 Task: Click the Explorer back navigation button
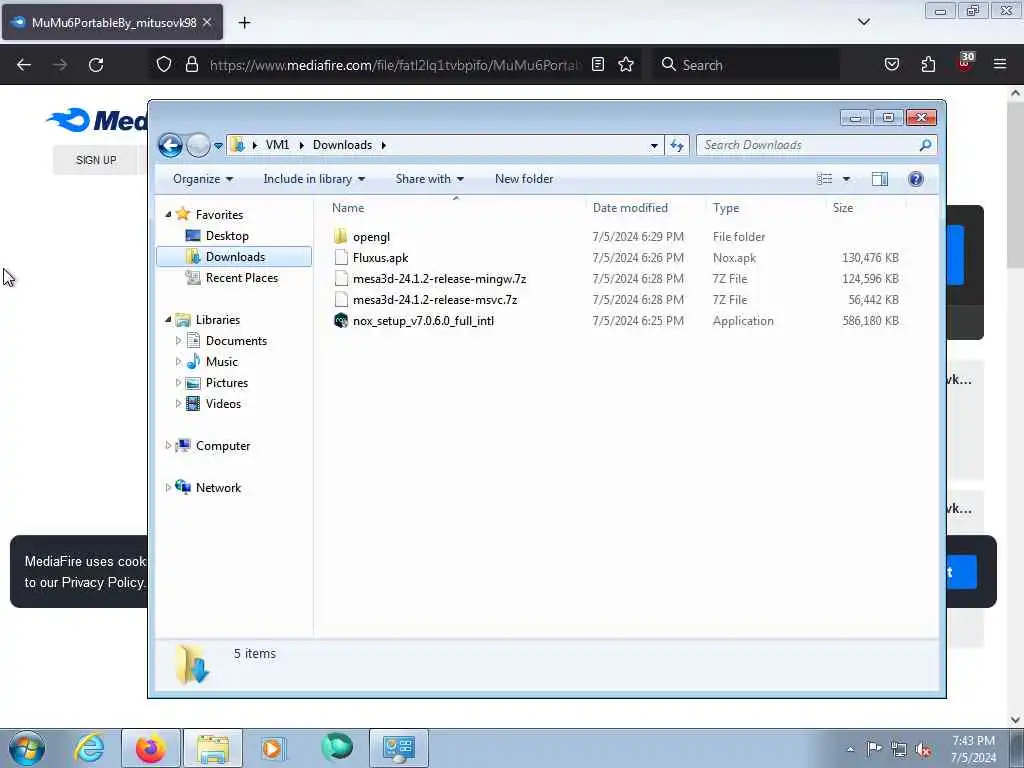[170, 145]
